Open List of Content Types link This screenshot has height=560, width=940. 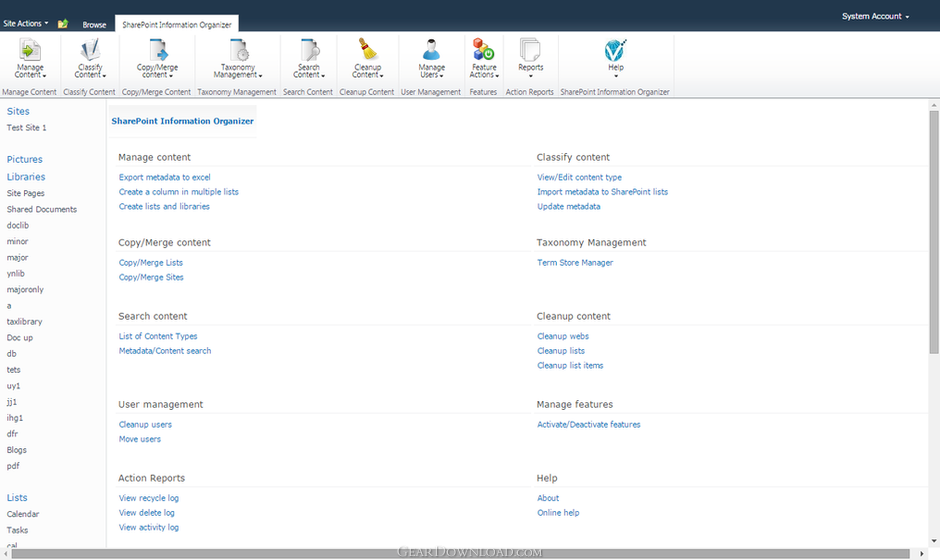[158, 336]
